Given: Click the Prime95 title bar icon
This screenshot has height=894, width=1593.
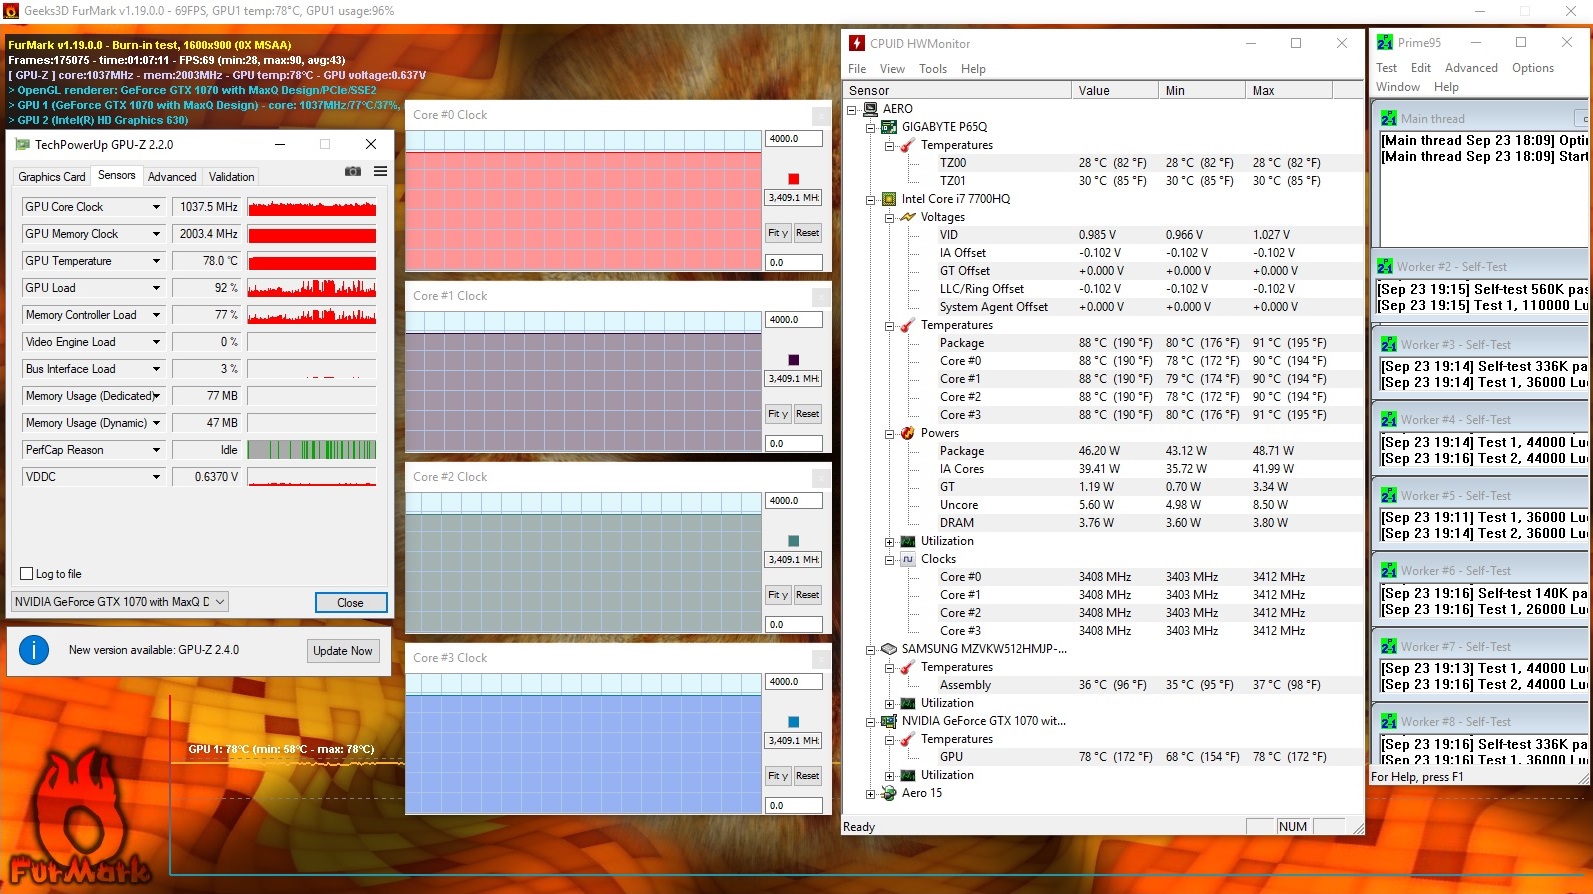Looking at the screenshot, I should [x=1385, y=43].
